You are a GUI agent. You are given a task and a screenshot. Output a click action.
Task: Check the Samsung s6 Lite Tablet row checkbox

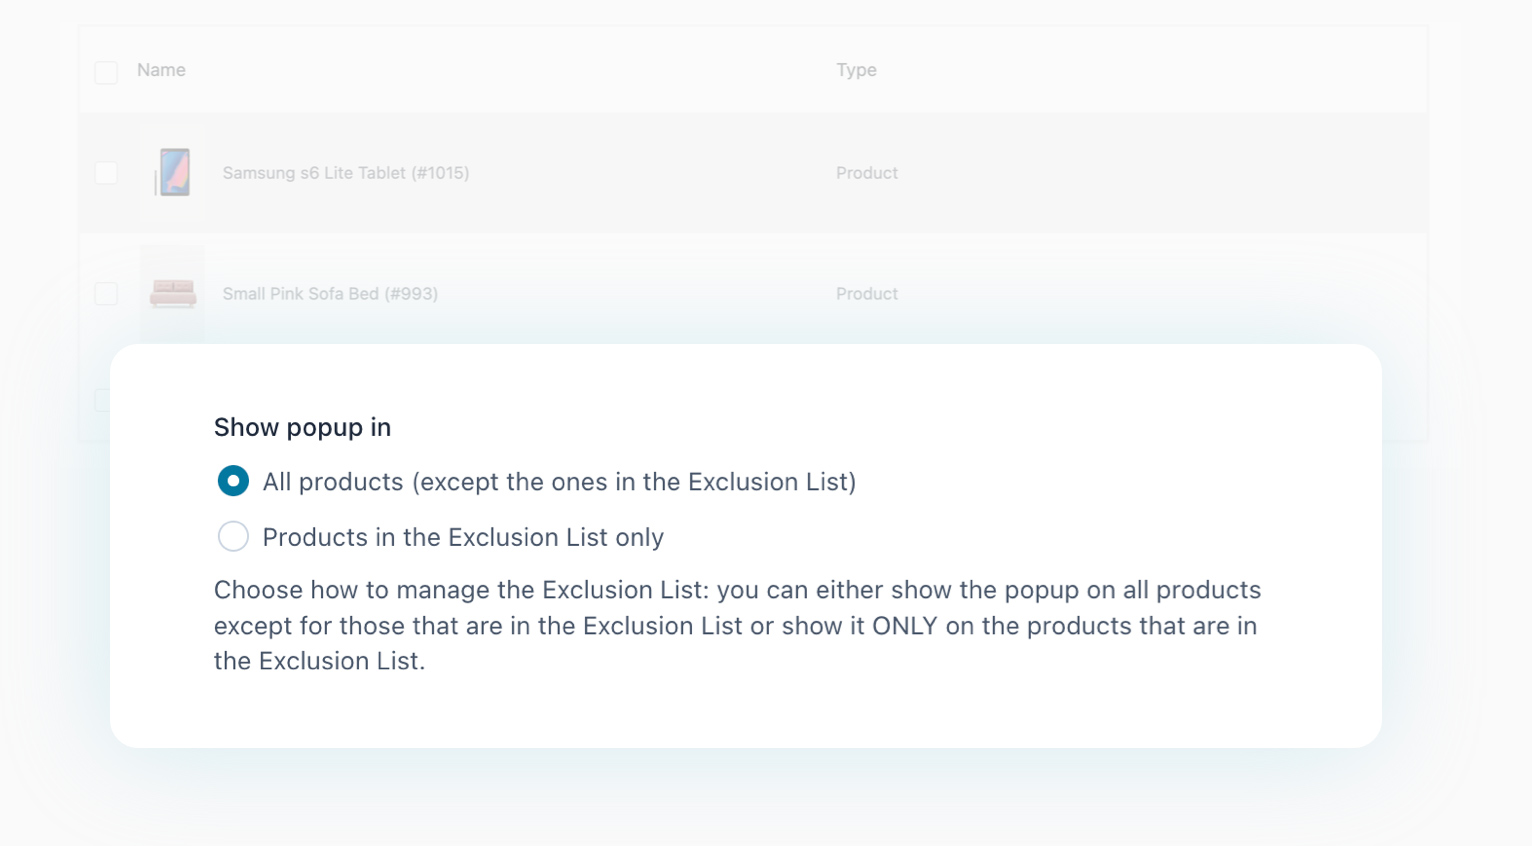(x=106, y=173)
